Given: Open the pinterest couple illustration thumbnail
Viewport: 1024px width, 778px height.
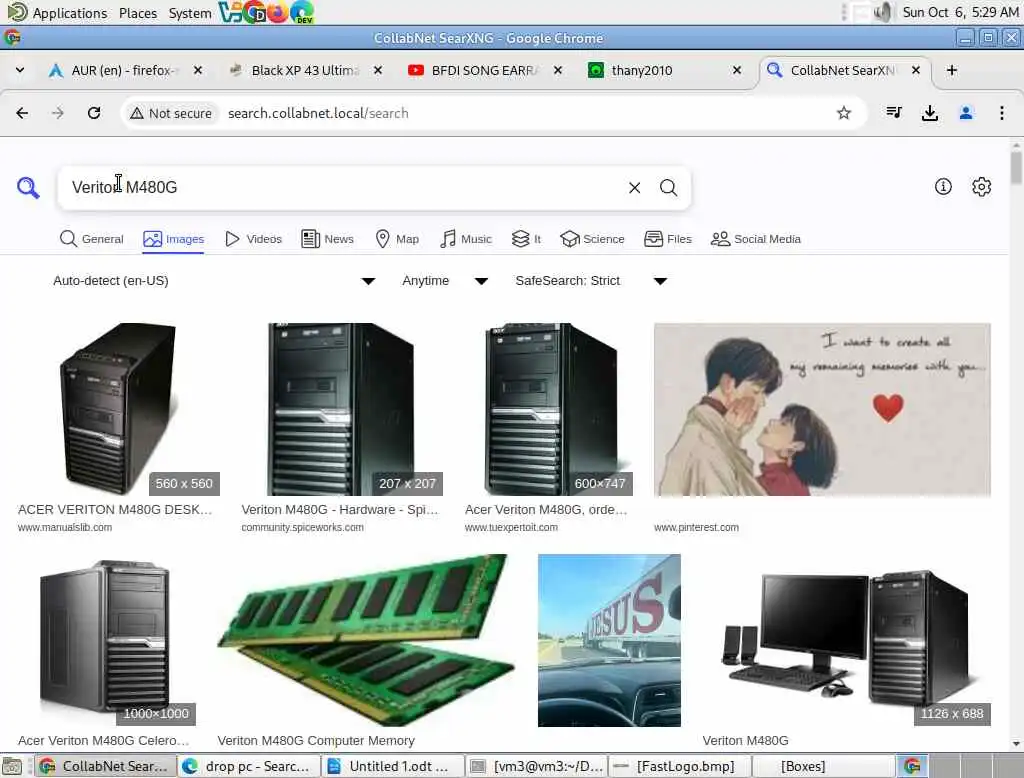Looking at the screenshot, I should click(822, 409).
